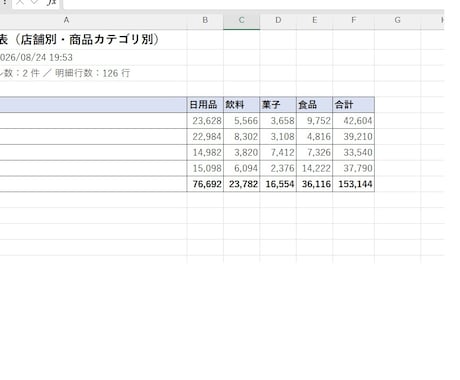The height and width of the screenshot is (380, 460).
Task: Select the 日用品 header cell
Action: [205, 105]
